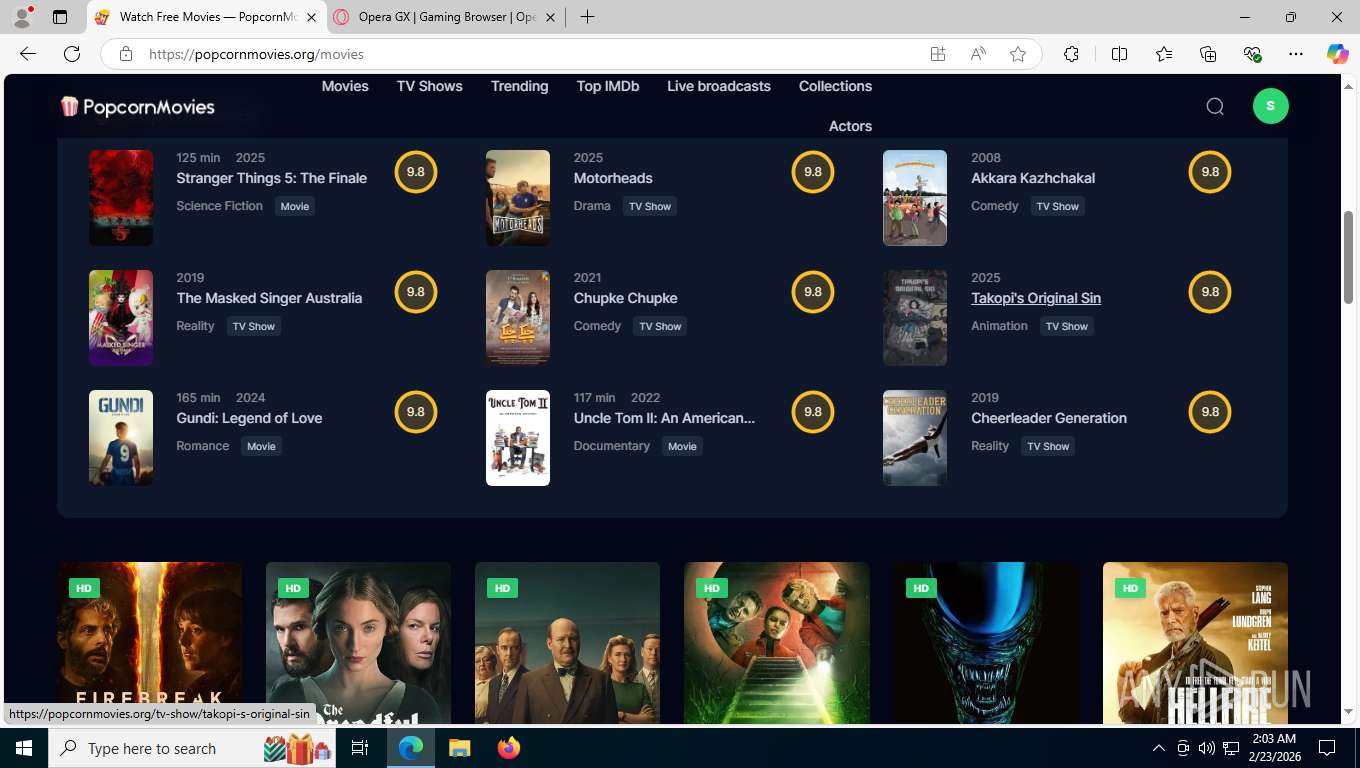The width and height of the screenshot is (1360, 768).
Task: Activate the Read aloud icon
Action: point(978,54)
